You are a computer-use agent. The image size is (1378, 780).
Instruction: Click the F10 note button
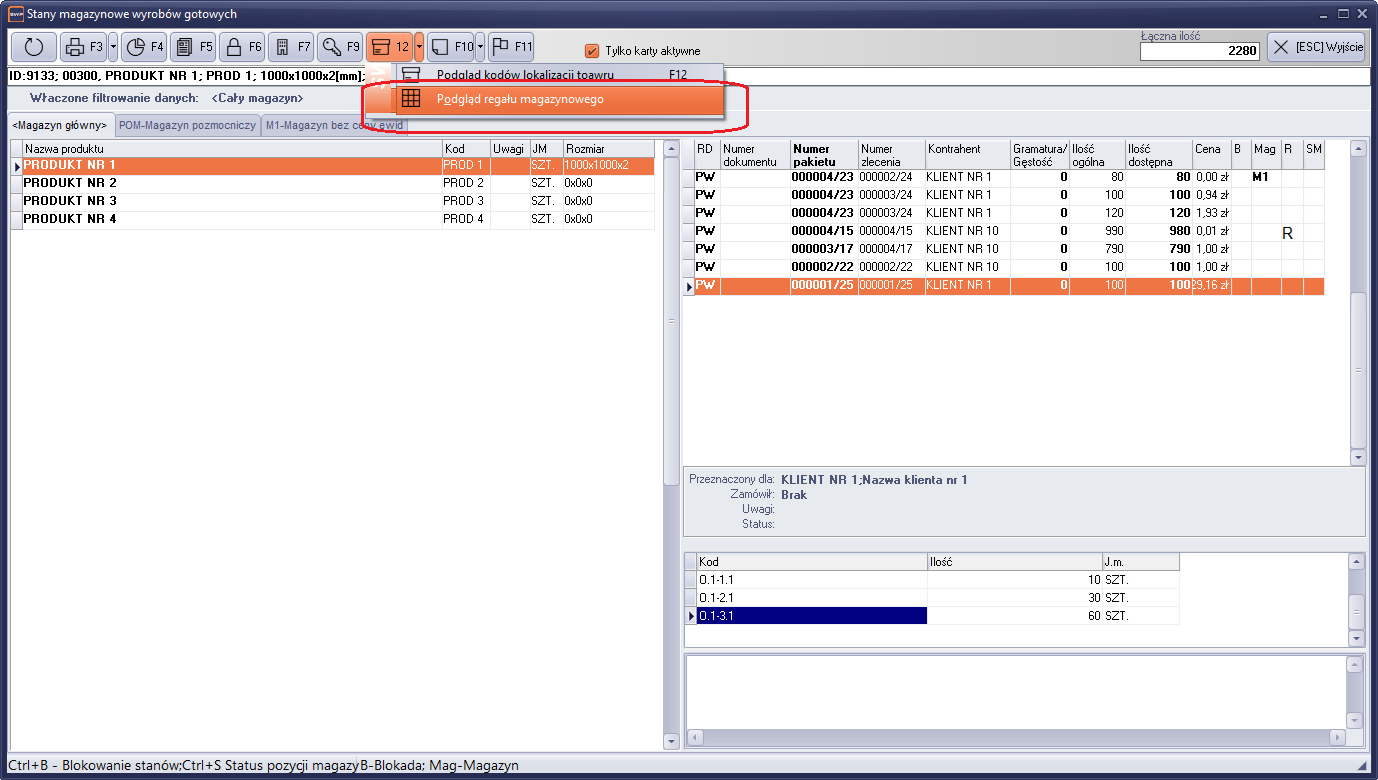coord(450,47)
